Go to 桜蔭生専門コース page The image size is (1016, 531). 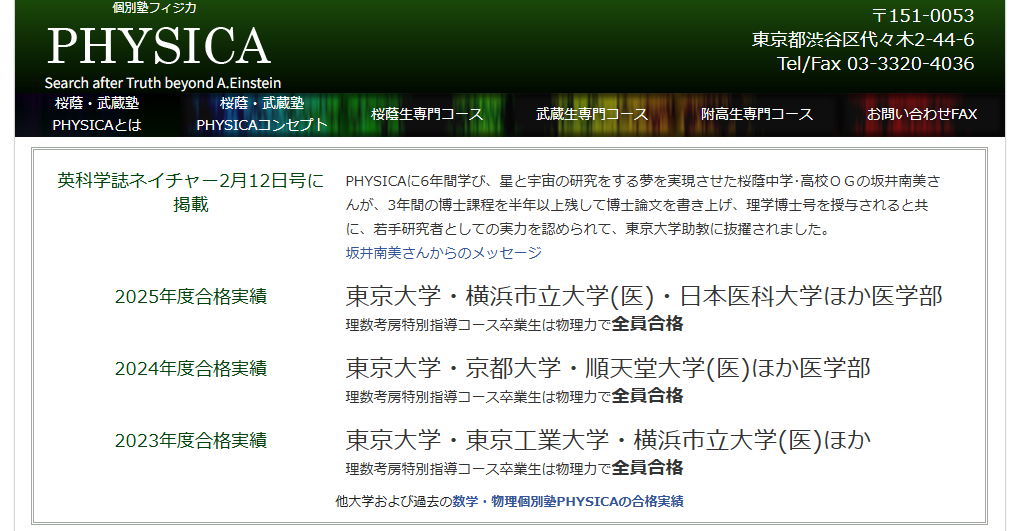[x=427, y=114]
